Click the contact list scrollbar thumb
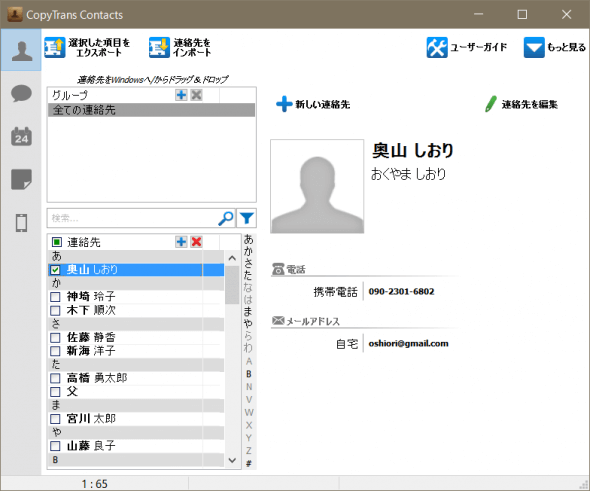The width and height of the screenshot is (590, 491). point(232,285)
